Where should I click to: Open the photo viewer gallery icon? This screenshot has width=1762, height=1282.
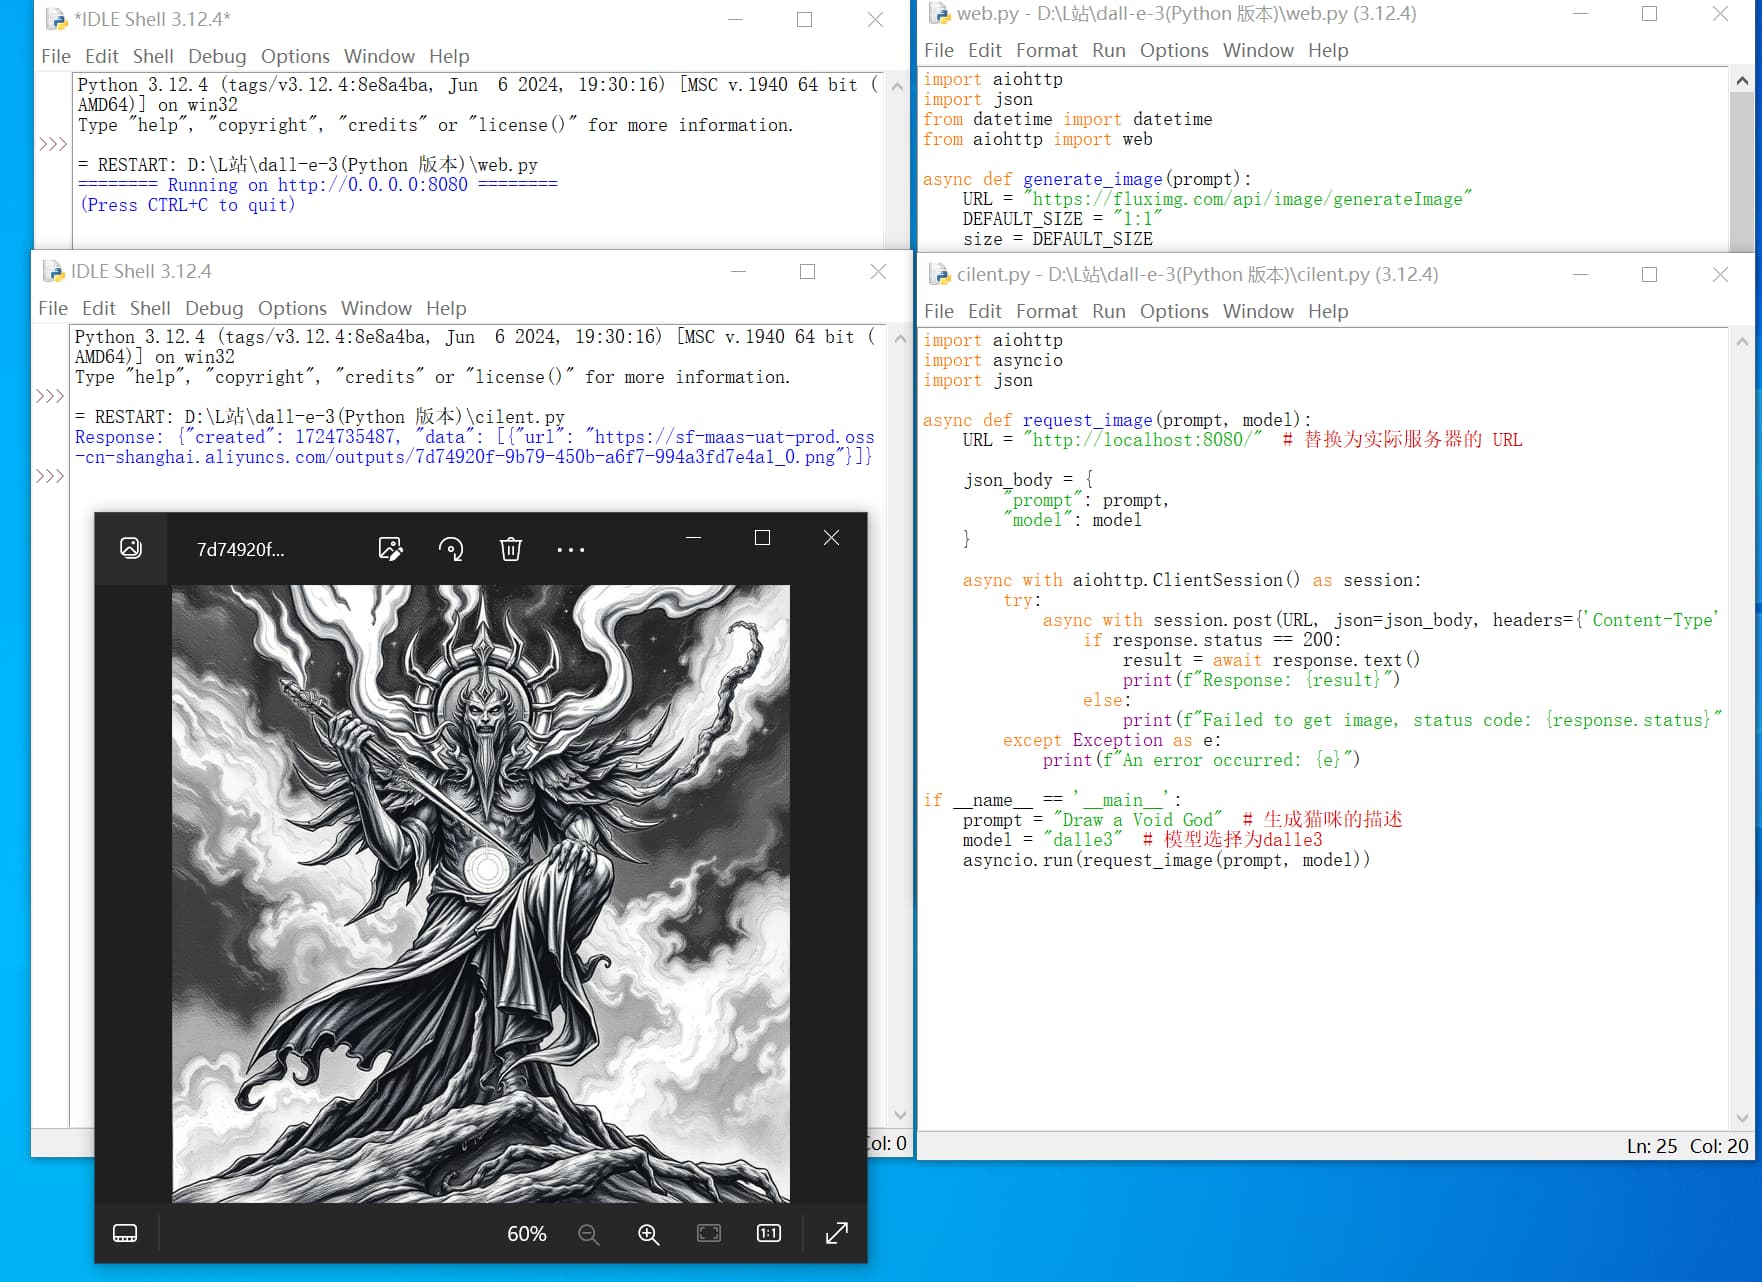pos(131,548)
